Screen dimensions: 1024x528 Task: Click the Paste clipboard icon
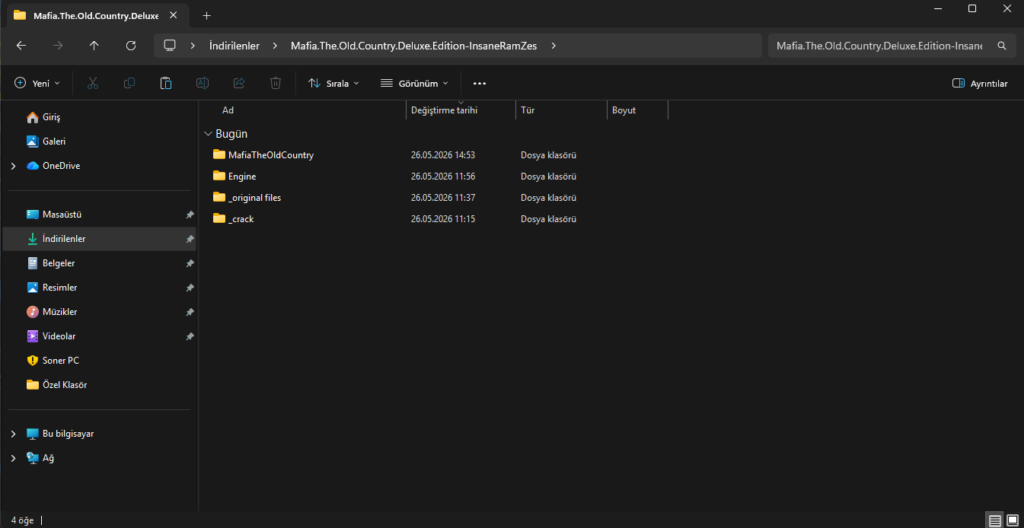(x=166, y=83)
